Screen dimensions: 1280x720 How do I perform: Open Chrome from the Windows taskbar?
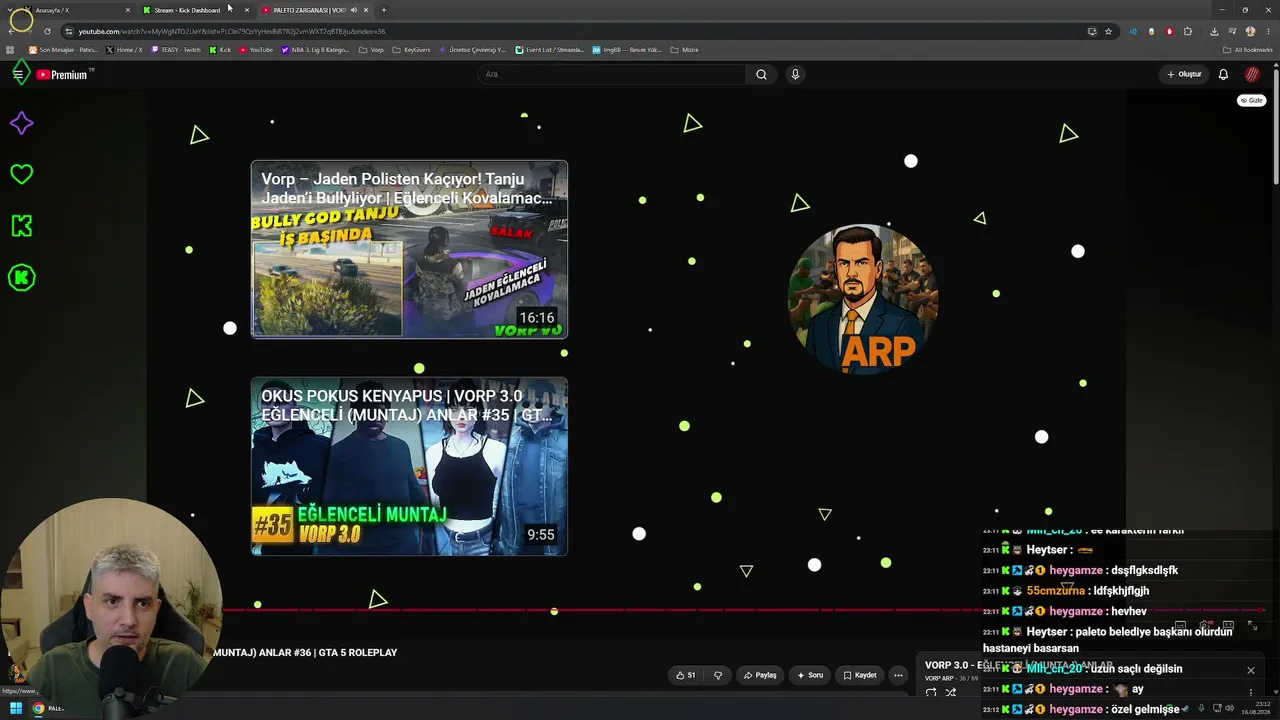click(38, 708)
